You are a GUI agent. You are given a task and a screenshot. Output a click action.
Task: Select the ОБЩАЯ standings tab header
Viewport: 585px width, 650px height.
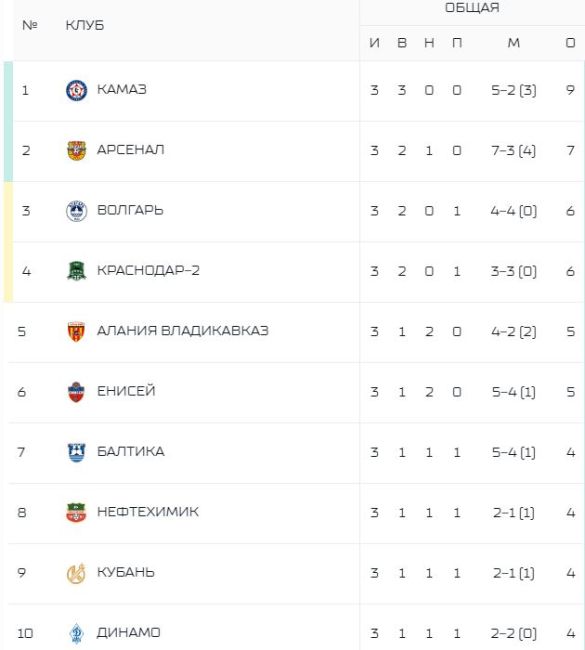coord(472,7)
